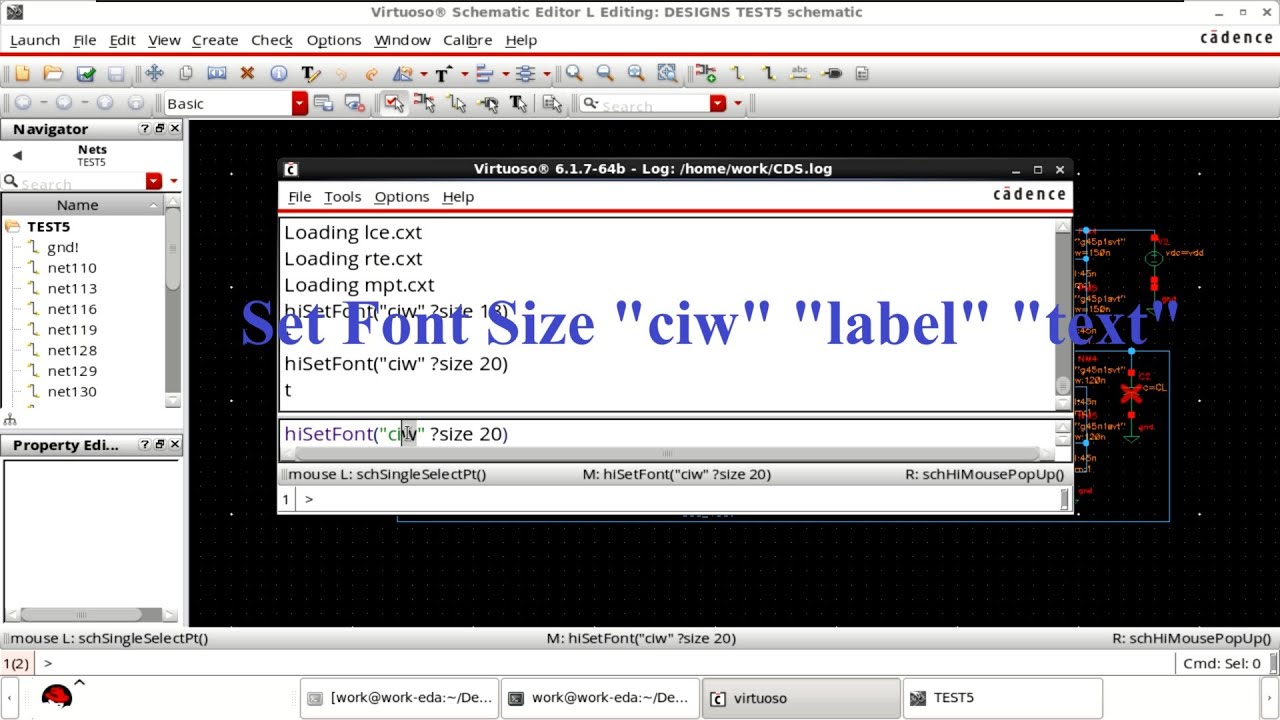Click the Name column header in Navigator
The height and width of the screenshot is (720, 1280).
82,204
